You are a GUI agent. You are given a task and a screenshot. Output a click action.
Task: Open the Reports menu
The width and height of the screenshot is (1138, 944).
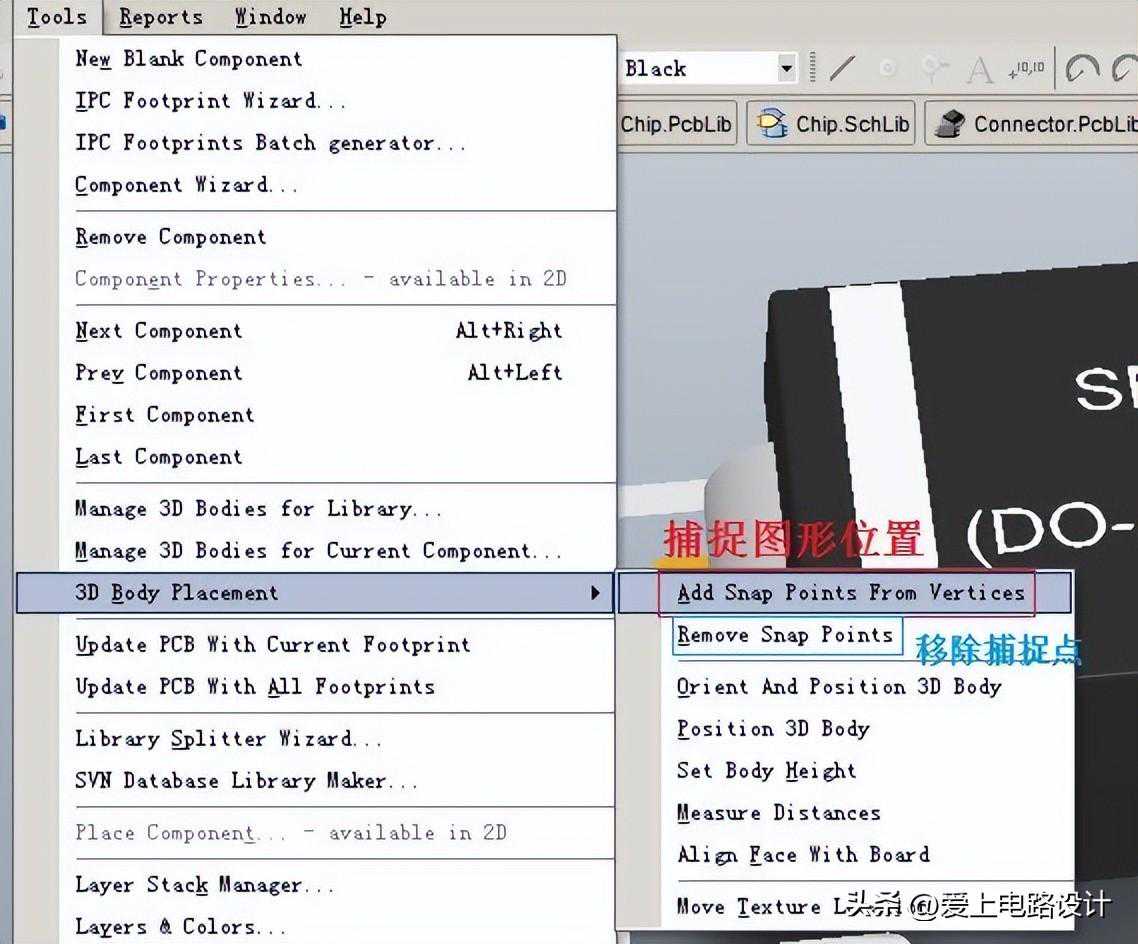coord(161,17)
